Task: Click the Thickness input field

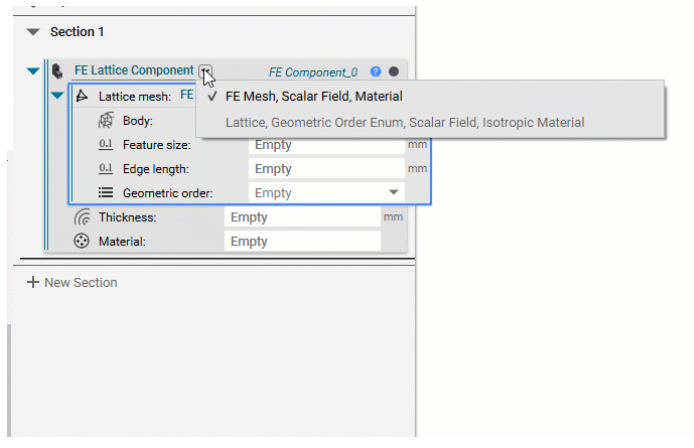Action: click(302, 217)
